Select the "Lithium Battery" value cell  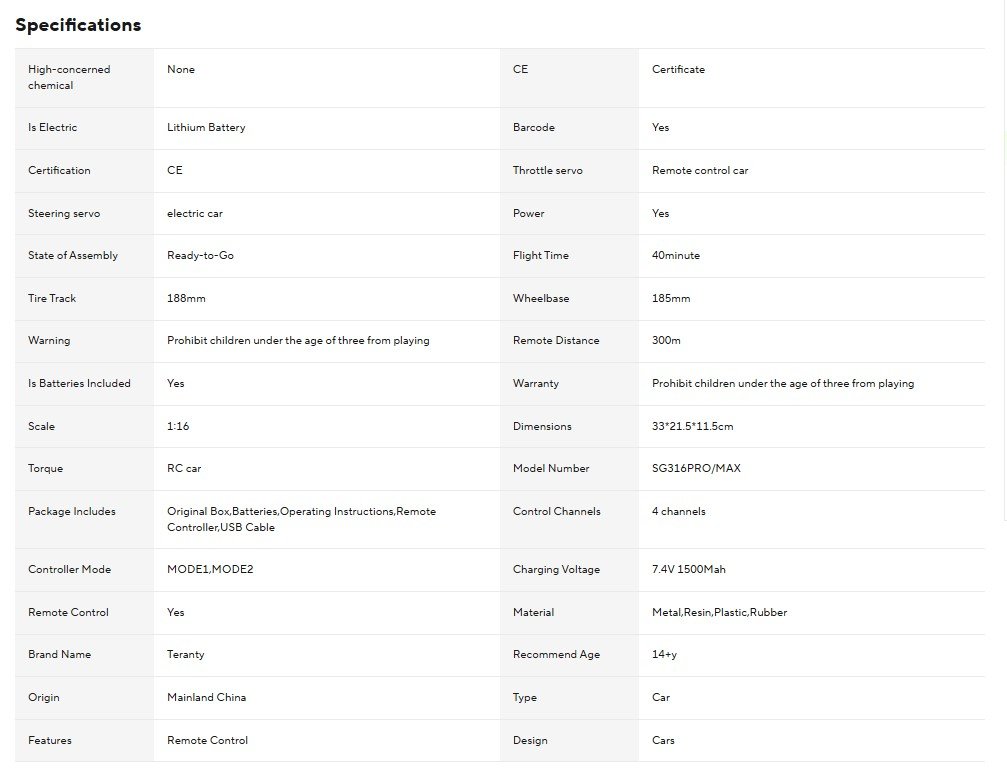pos(206,128)
